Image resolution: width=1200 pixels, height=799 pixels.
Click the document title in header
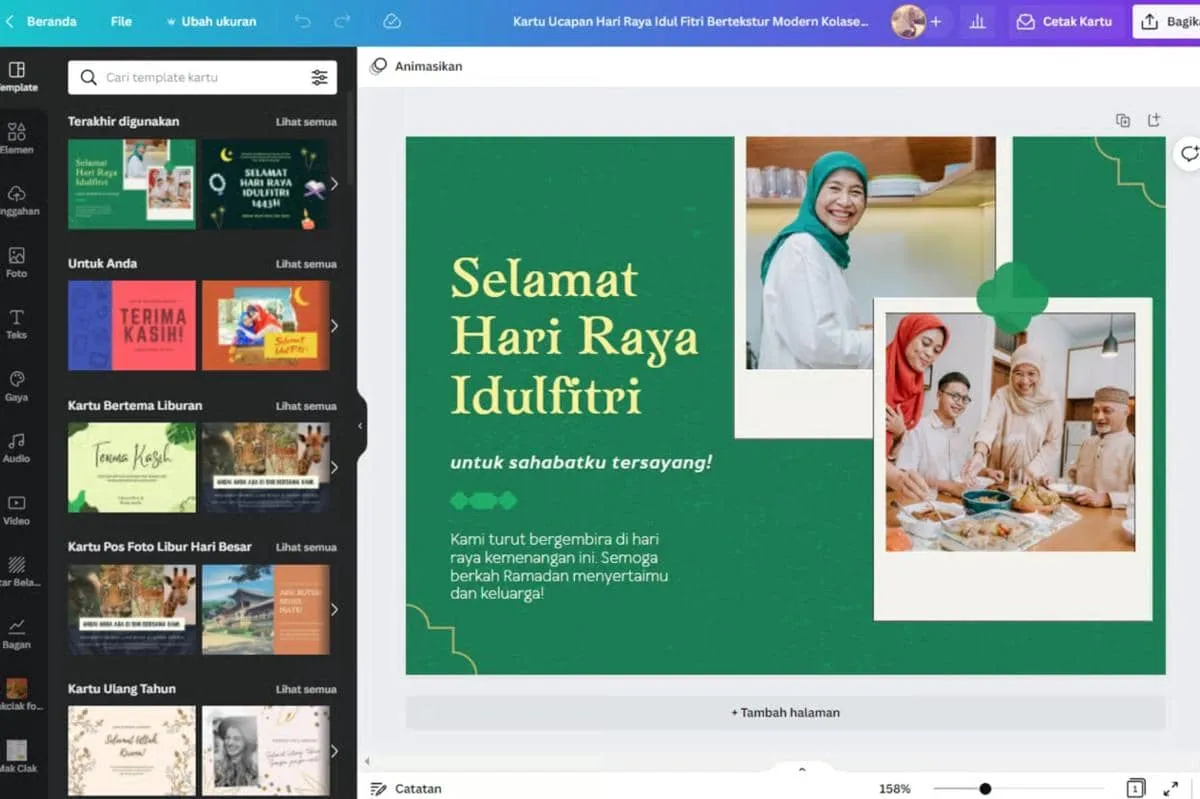pos(690,21)
